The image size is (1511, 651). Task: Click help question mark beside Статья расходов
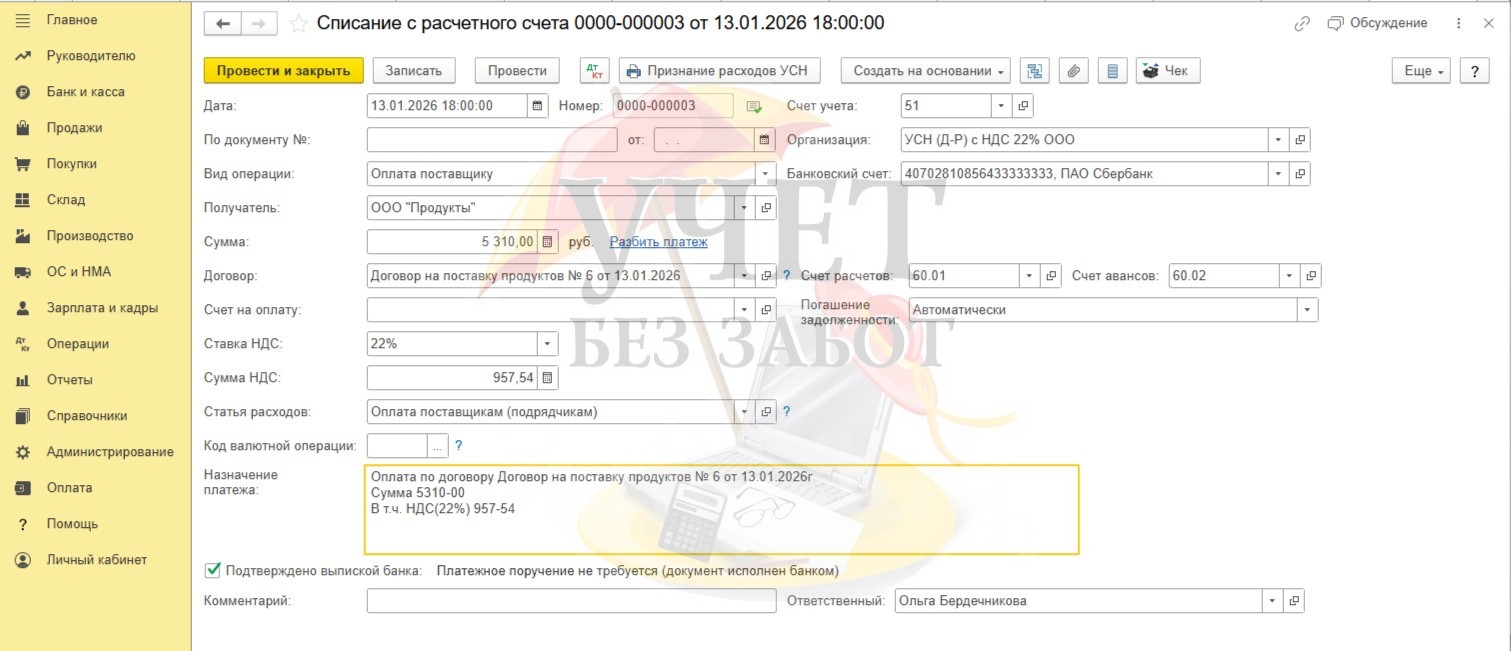(786, 412)
